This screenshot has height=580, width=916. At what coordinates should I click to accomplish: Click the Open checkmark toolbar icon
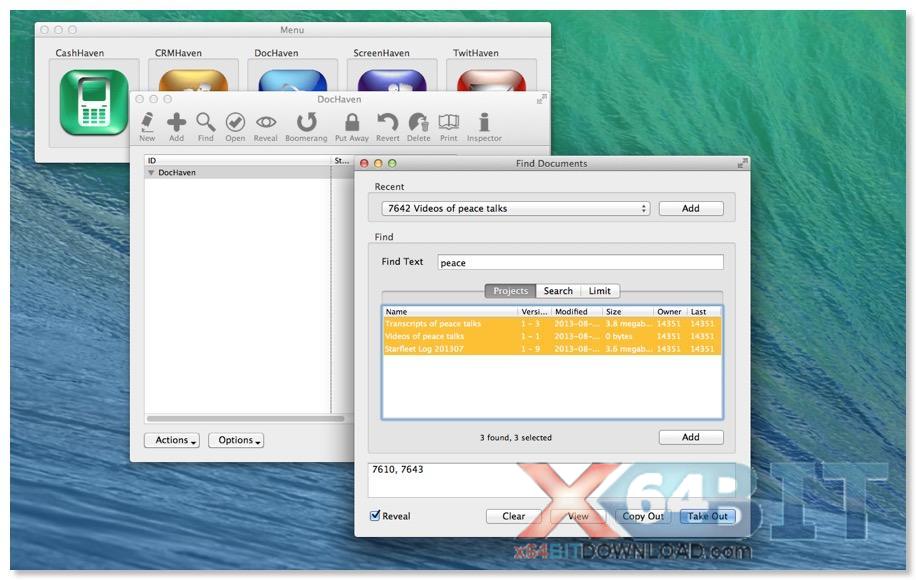tap(235, 127)
